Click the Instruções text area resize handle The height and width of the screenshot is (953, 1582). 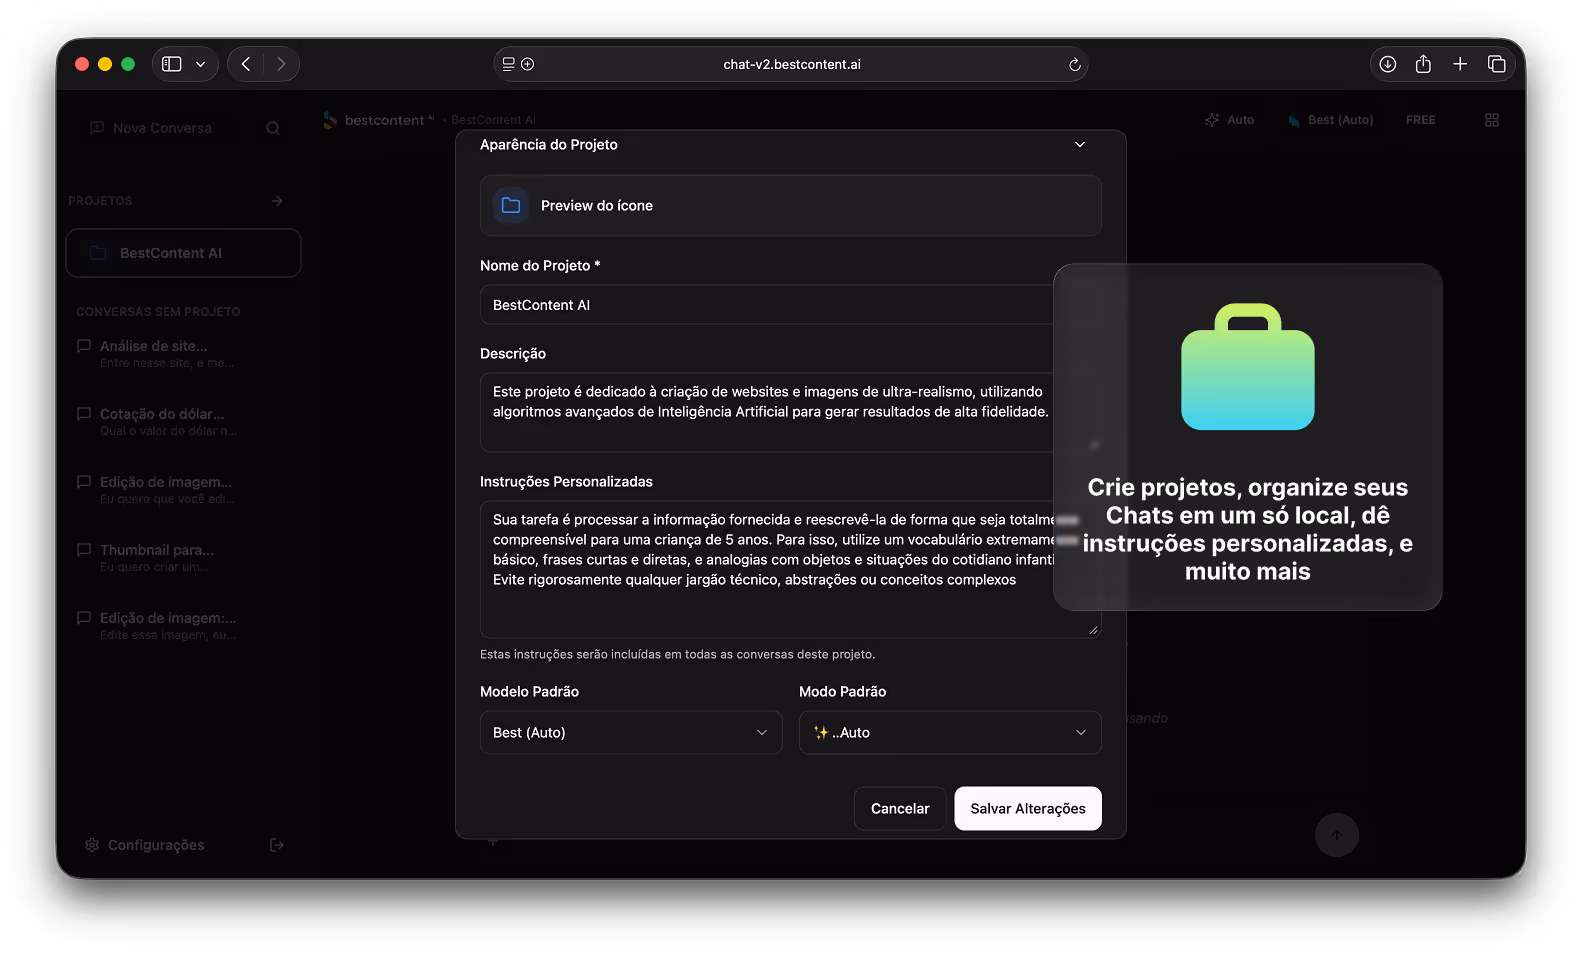(1093, 630)
